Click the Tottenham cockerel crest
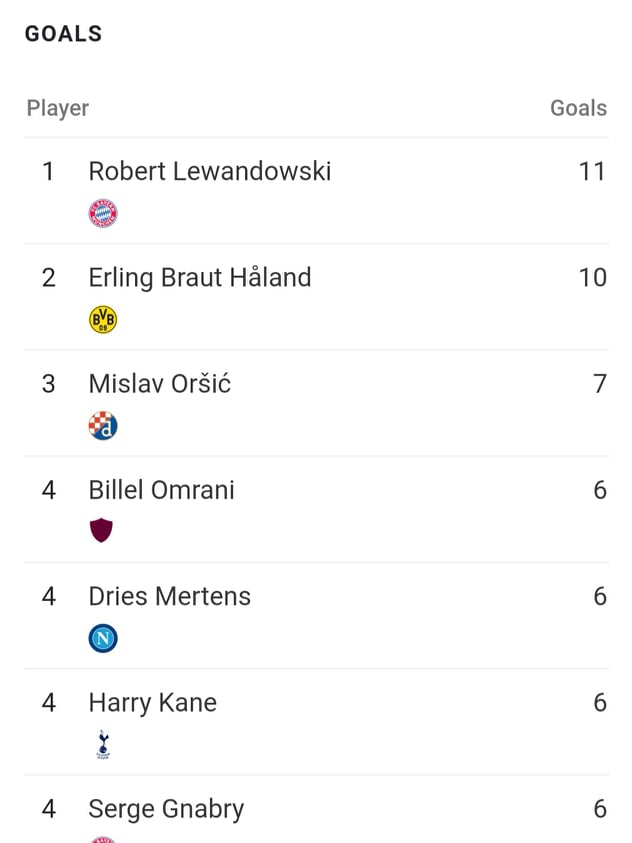Screen dimensions: 632x843 coord(103,745)
